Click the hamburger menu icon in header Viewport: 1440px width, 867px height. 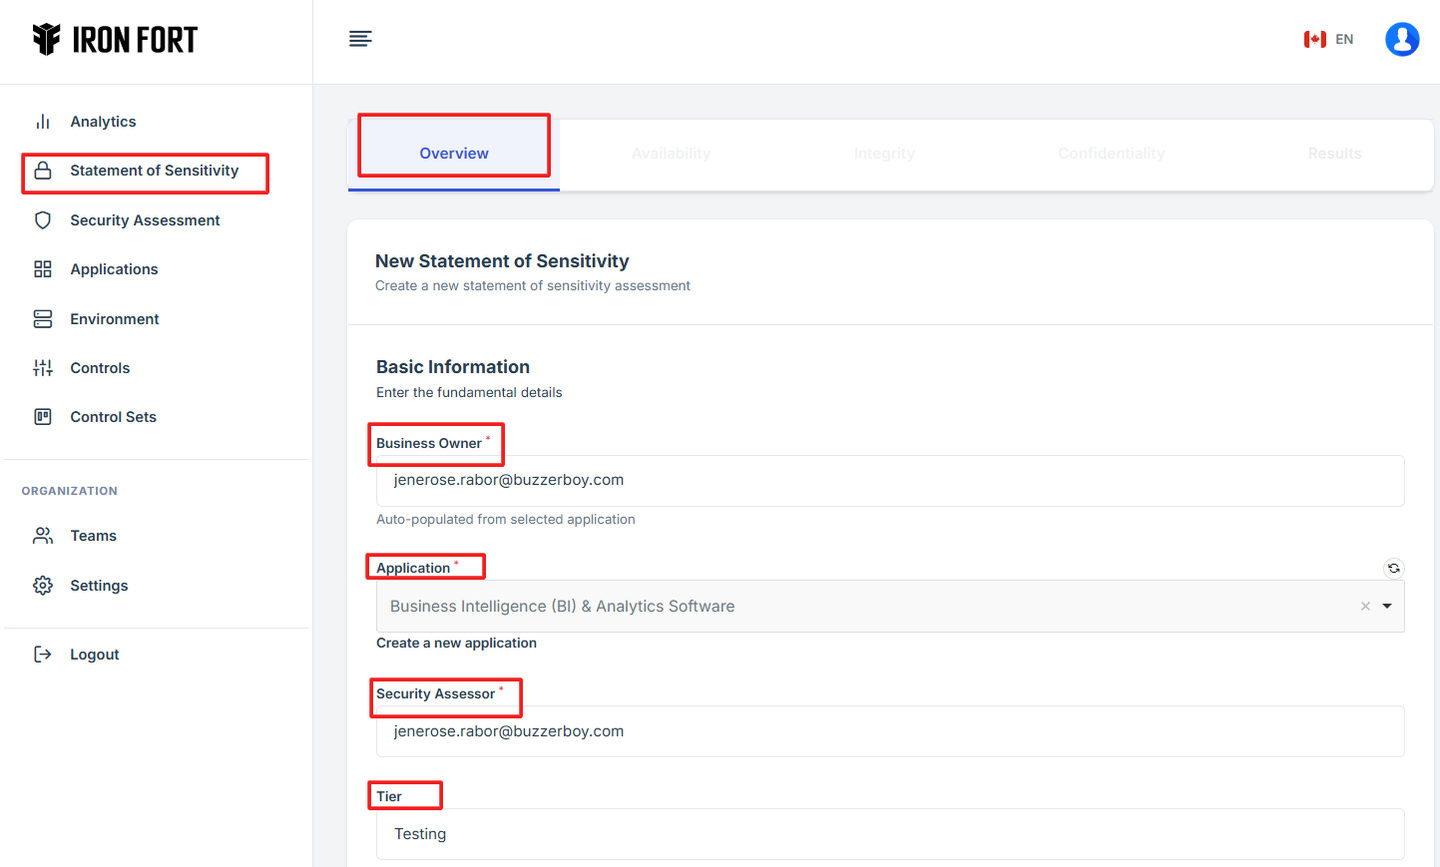360,39
